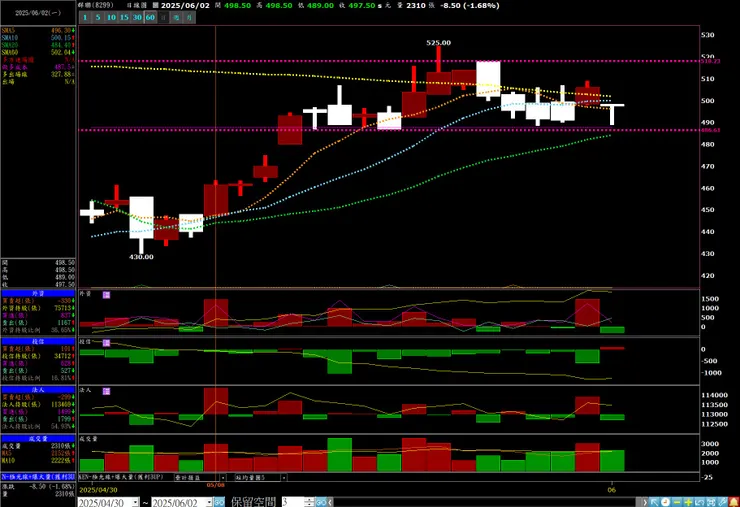Open the start date 2025/04/30 dropdown arrow
This screenshot has height=507, width=740.
[x=135, y=502]
